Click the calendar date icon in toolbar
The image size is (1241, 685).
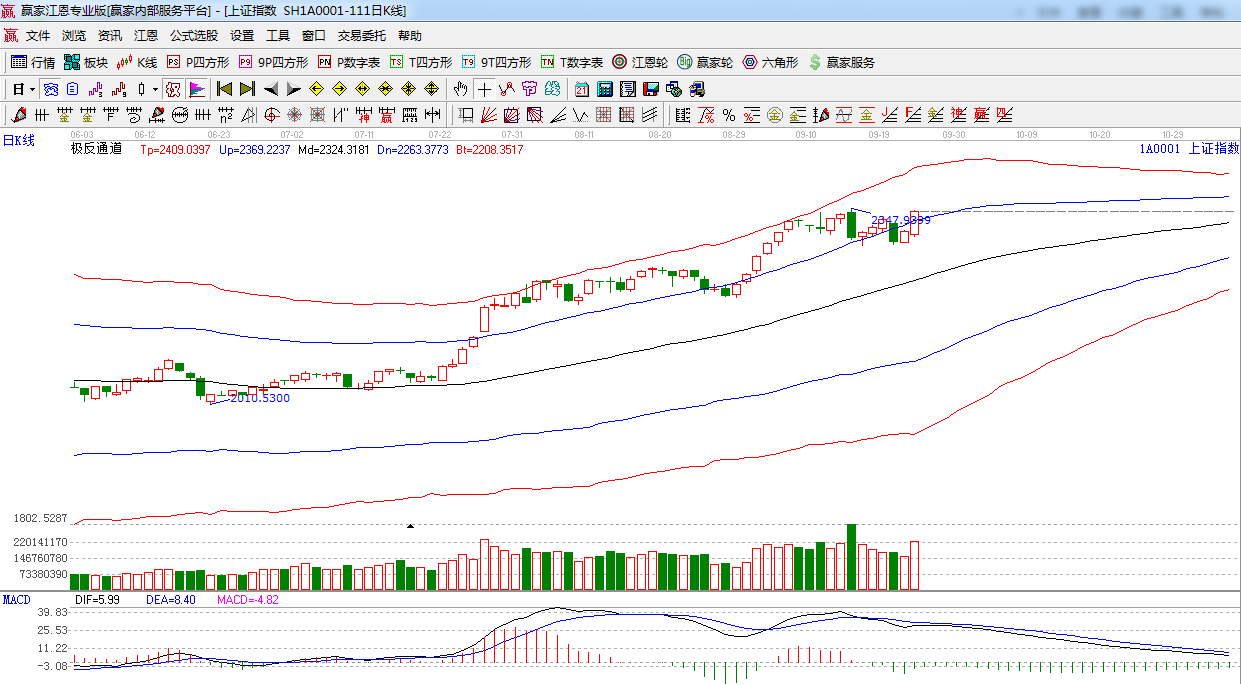click(581, 89)
